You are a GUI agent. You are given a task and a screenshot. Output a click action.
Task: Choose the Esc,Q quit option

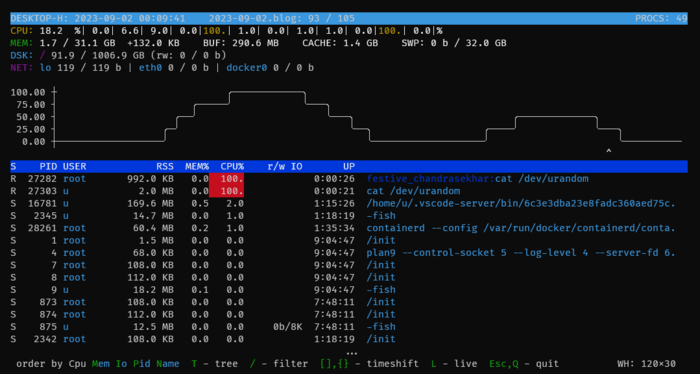click(524, 364)
